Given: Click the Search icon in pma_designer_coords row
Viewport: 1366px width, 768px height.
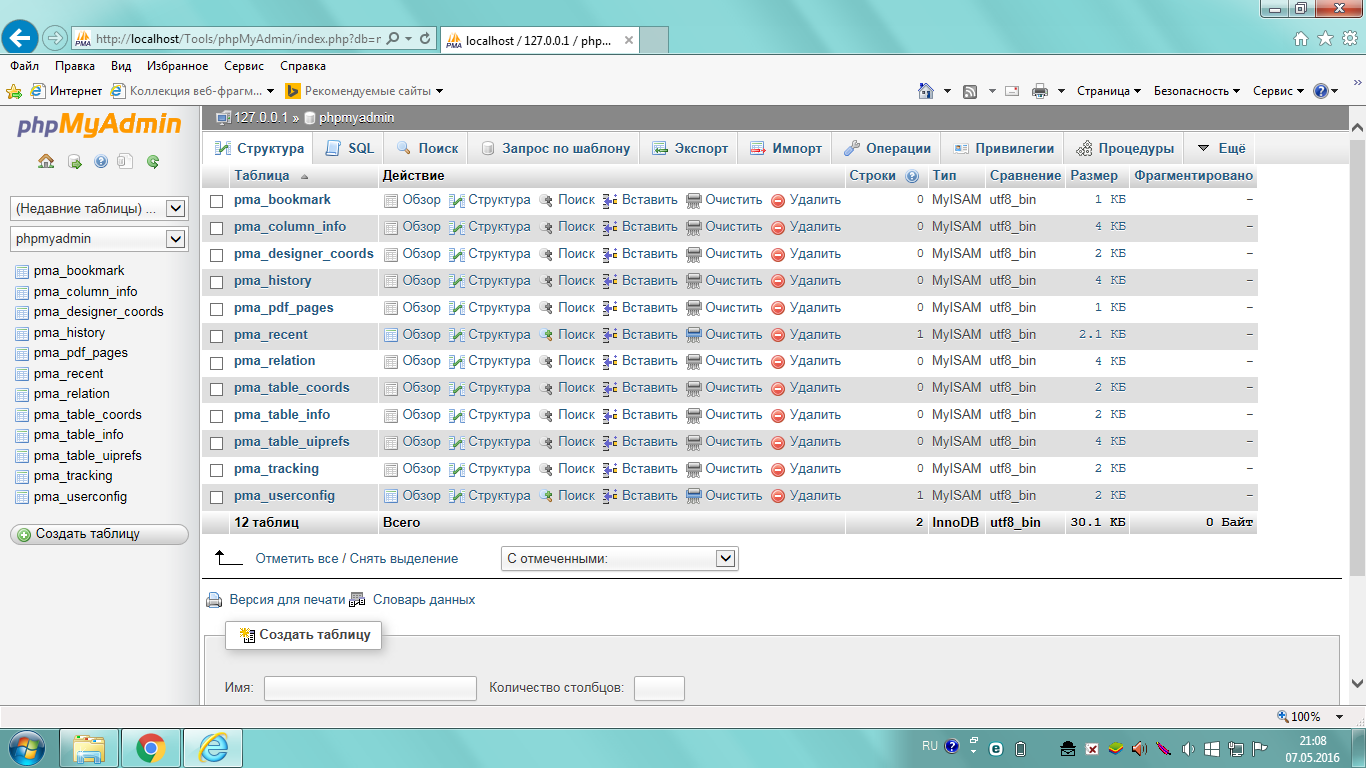Looking at the screenshot, I should [x=546, y=254].
